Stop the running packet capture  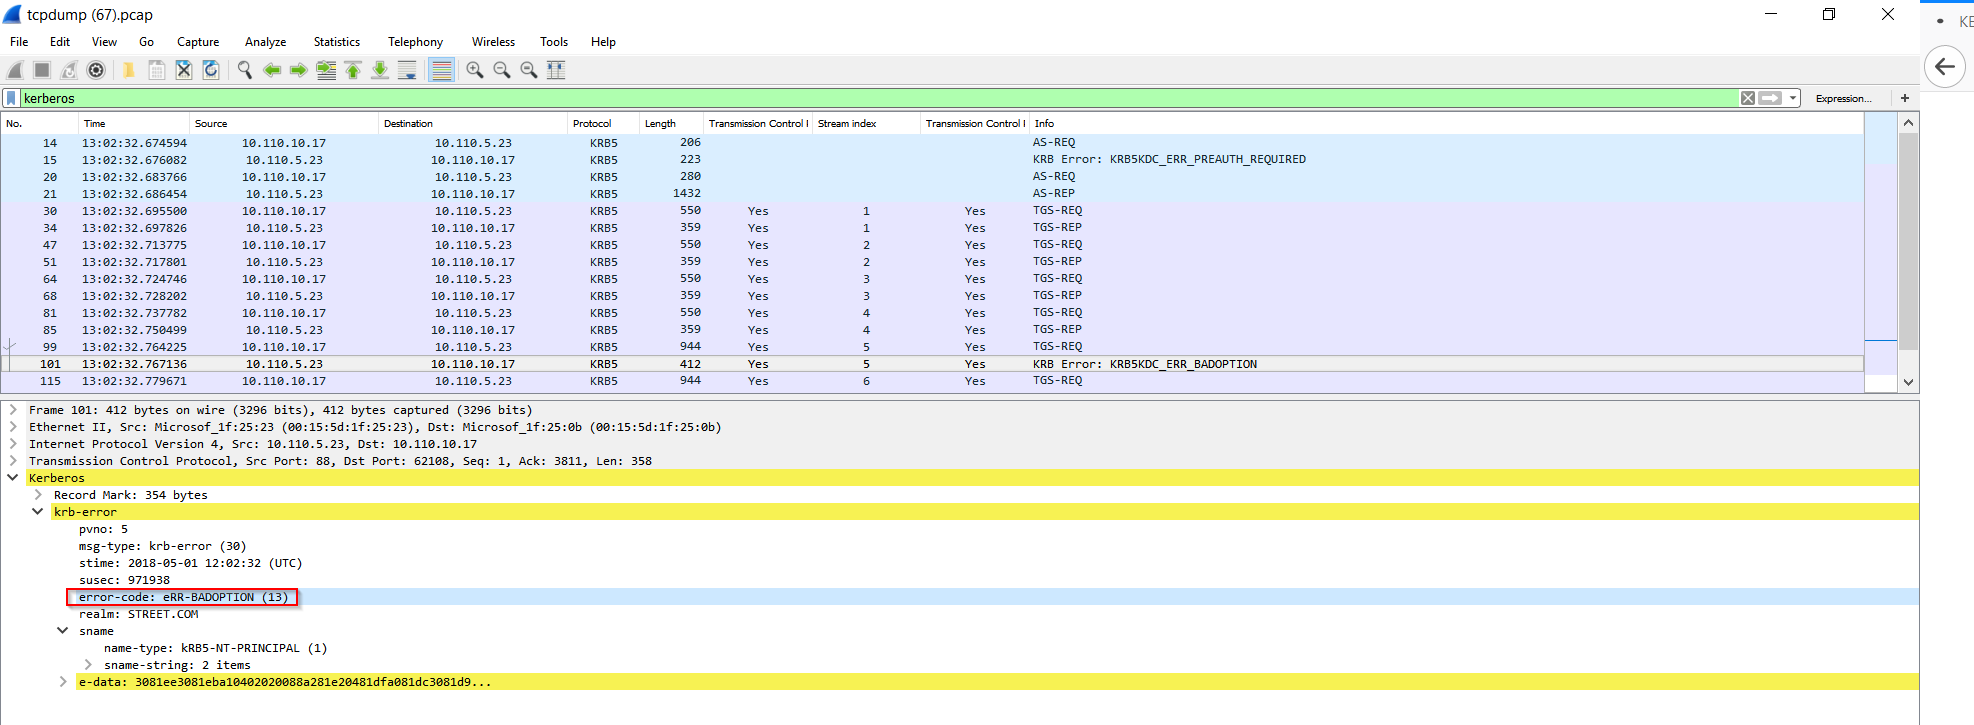point(42,70)
